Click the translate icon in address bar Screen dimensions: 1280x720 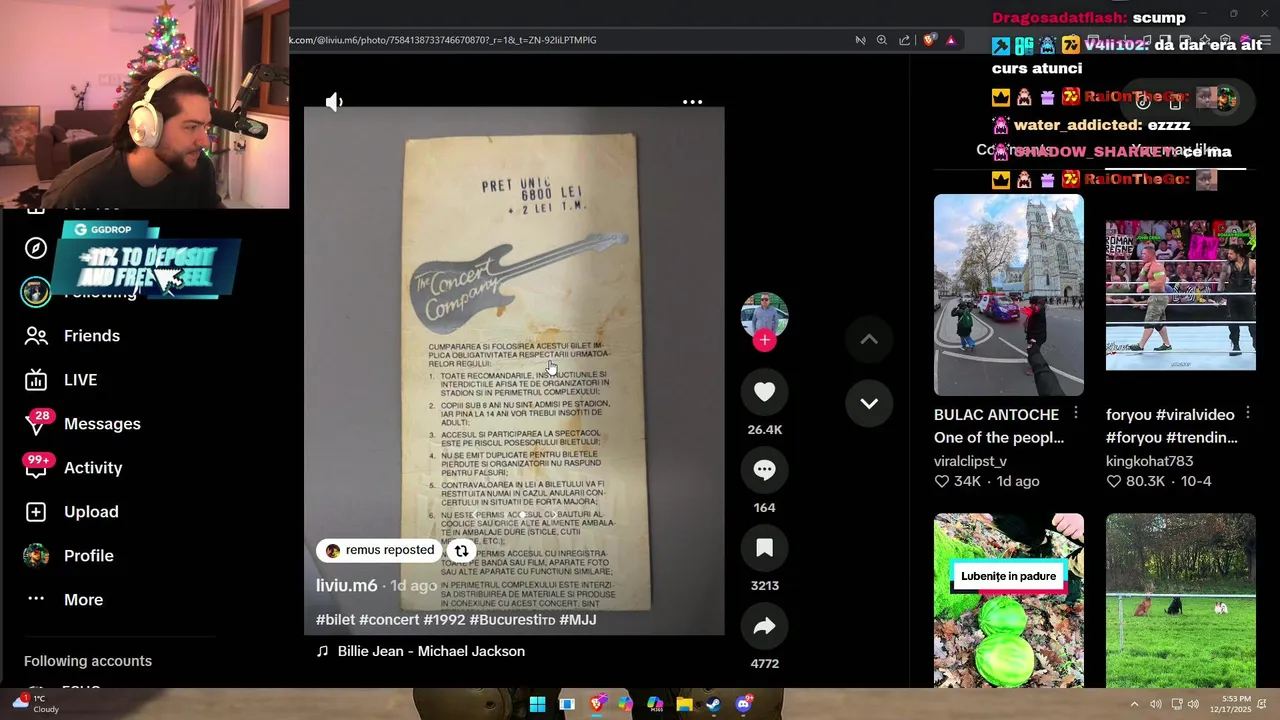pyautogui.click(x=860, y=41)
